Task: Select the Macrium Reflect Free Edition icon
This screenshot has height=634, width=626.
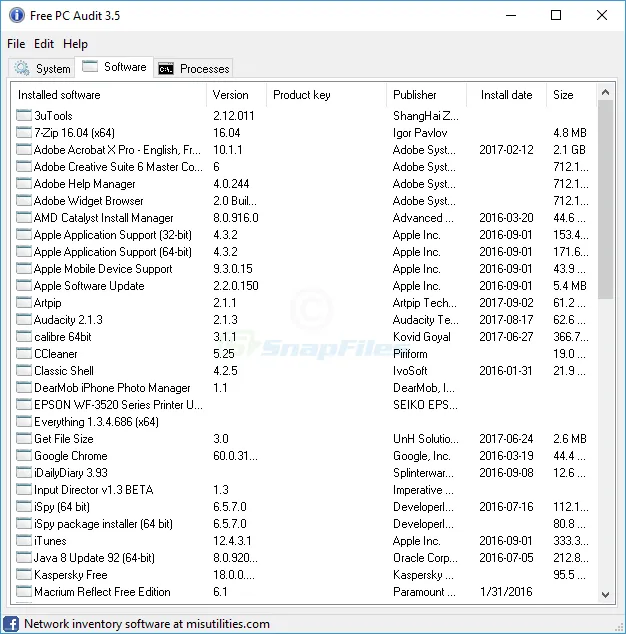Action: pyautogui.click(x=24, y=591)
